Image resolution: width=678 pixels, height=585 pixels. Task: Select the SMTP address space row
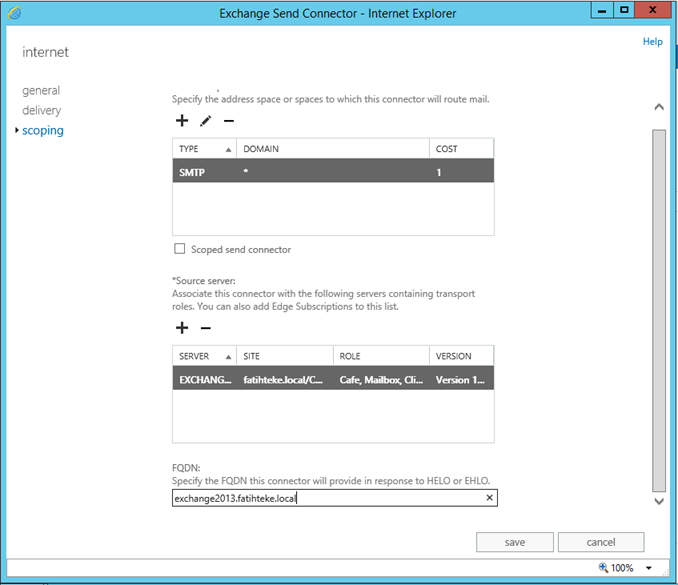(333, 170)
